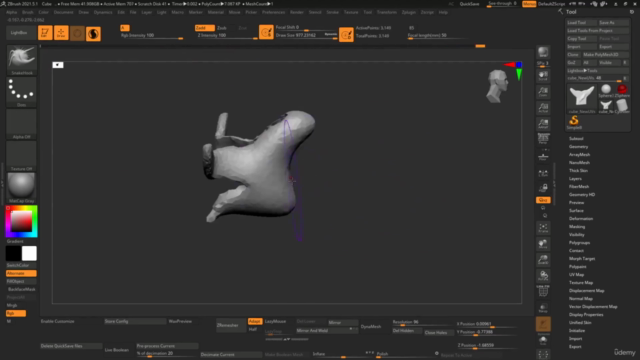Toggle the Alternate button
The width and height of the screenshot is (640, 360).
click(x=21, y=273)
